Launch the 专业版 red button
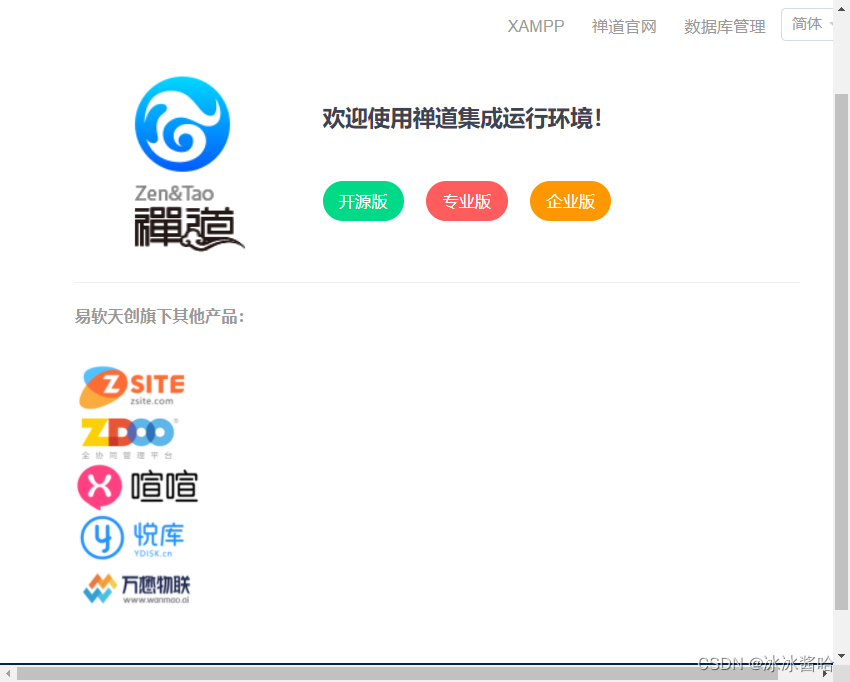This screenshot has width=850, height=682. pyautogui.click(x=467, y=201)
